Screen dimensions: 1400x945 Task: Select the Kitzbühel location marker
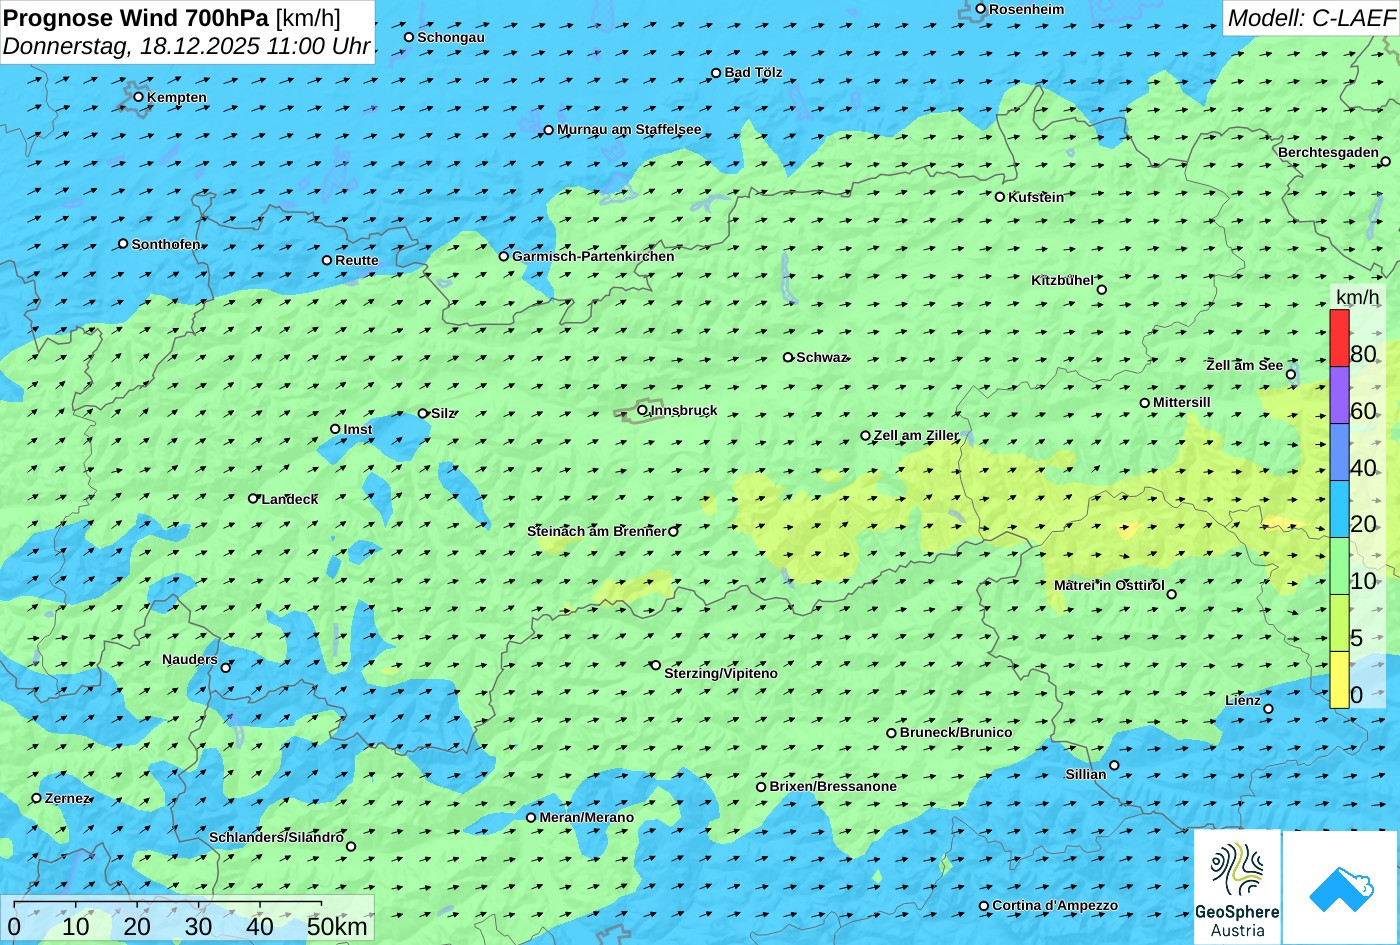click(1102, 290)
